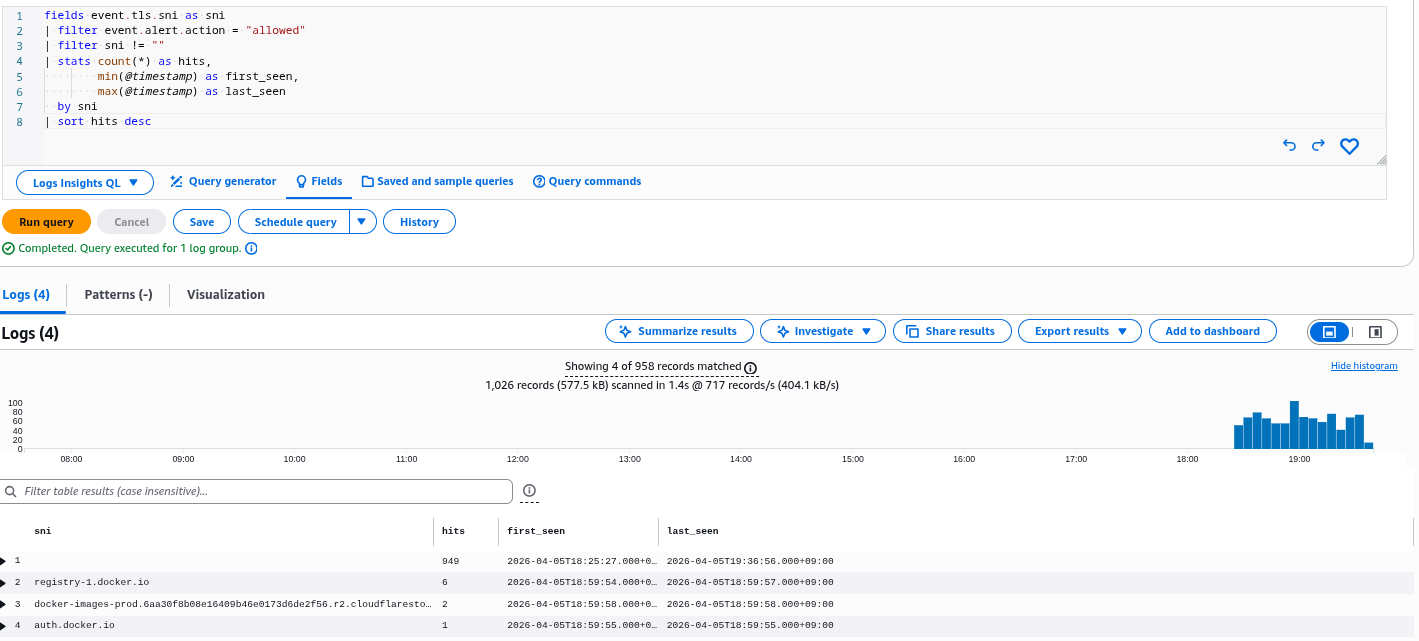
Task: Switch to the Visualization tab
Action: [x=226, y=295]
